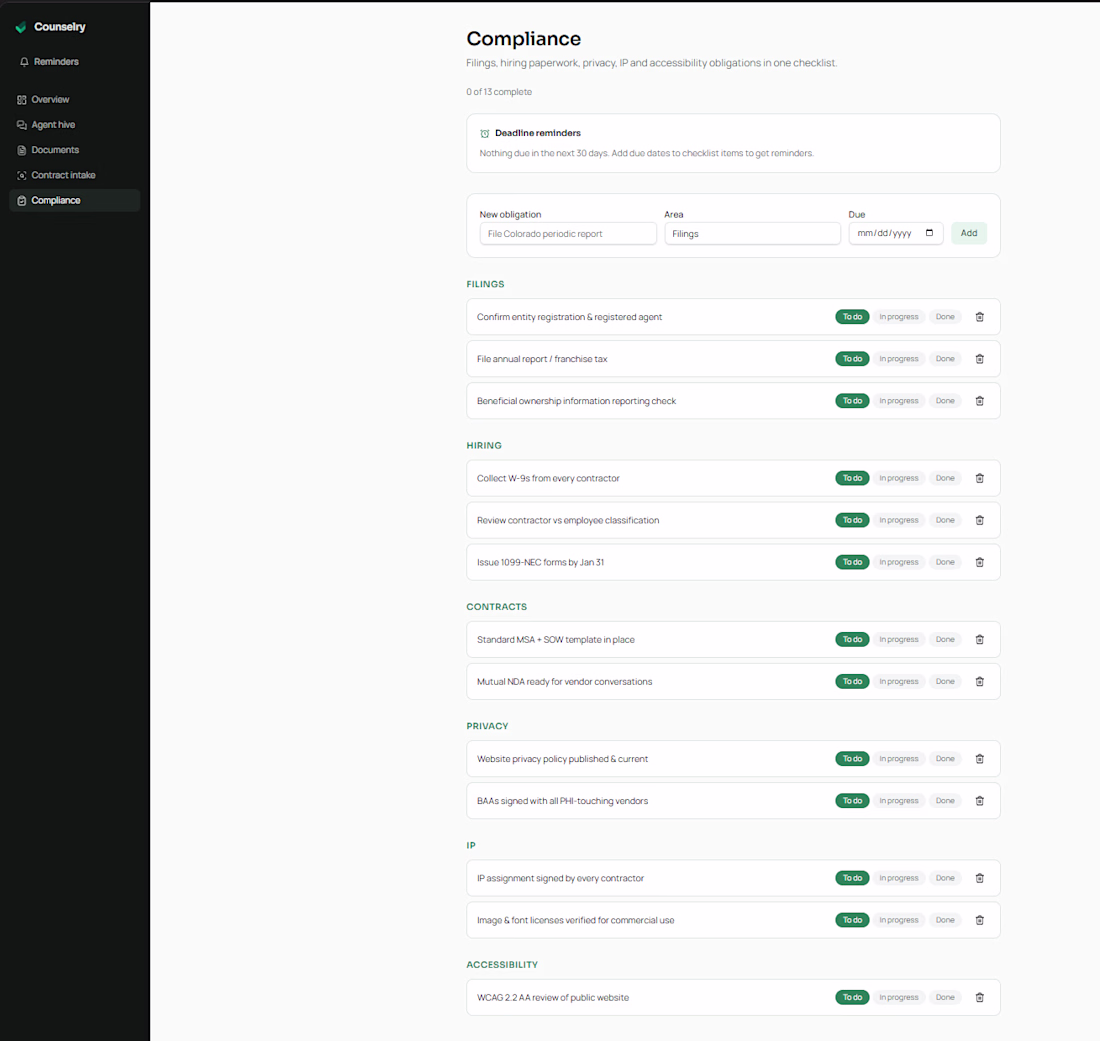Open Contract intake page
Screen dimensions: 1100x1041
click(x=74, y=175)
